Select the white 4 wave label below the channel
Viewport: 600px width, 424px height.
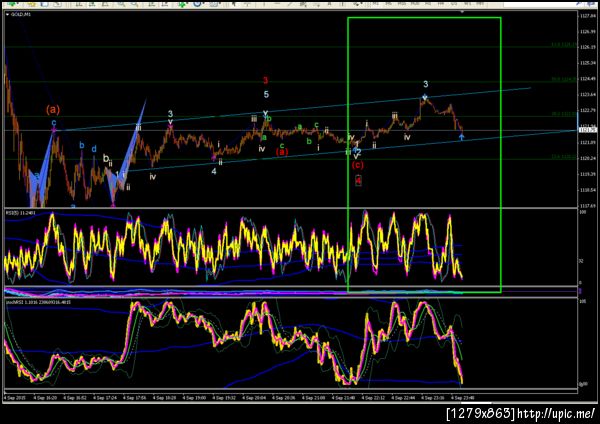(x=214, y=171)
